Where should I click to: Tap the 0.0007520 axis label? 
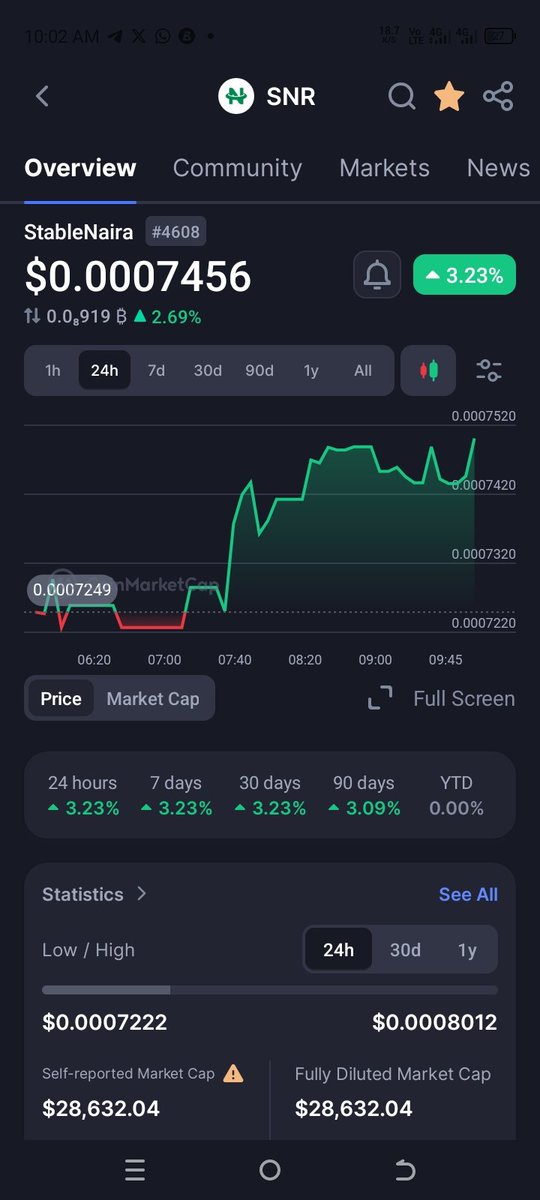click(x=484, y=416)
